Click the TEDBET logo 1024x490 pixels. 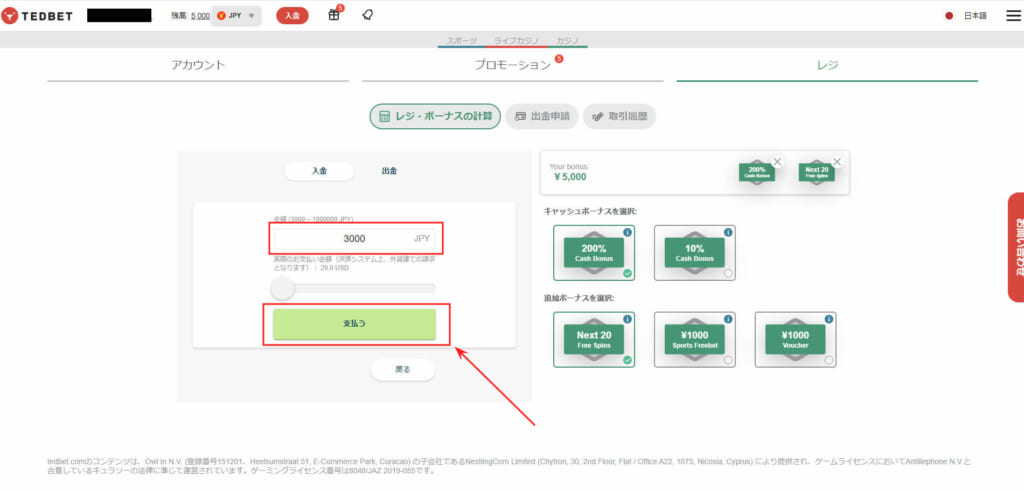tap(37, 16)
